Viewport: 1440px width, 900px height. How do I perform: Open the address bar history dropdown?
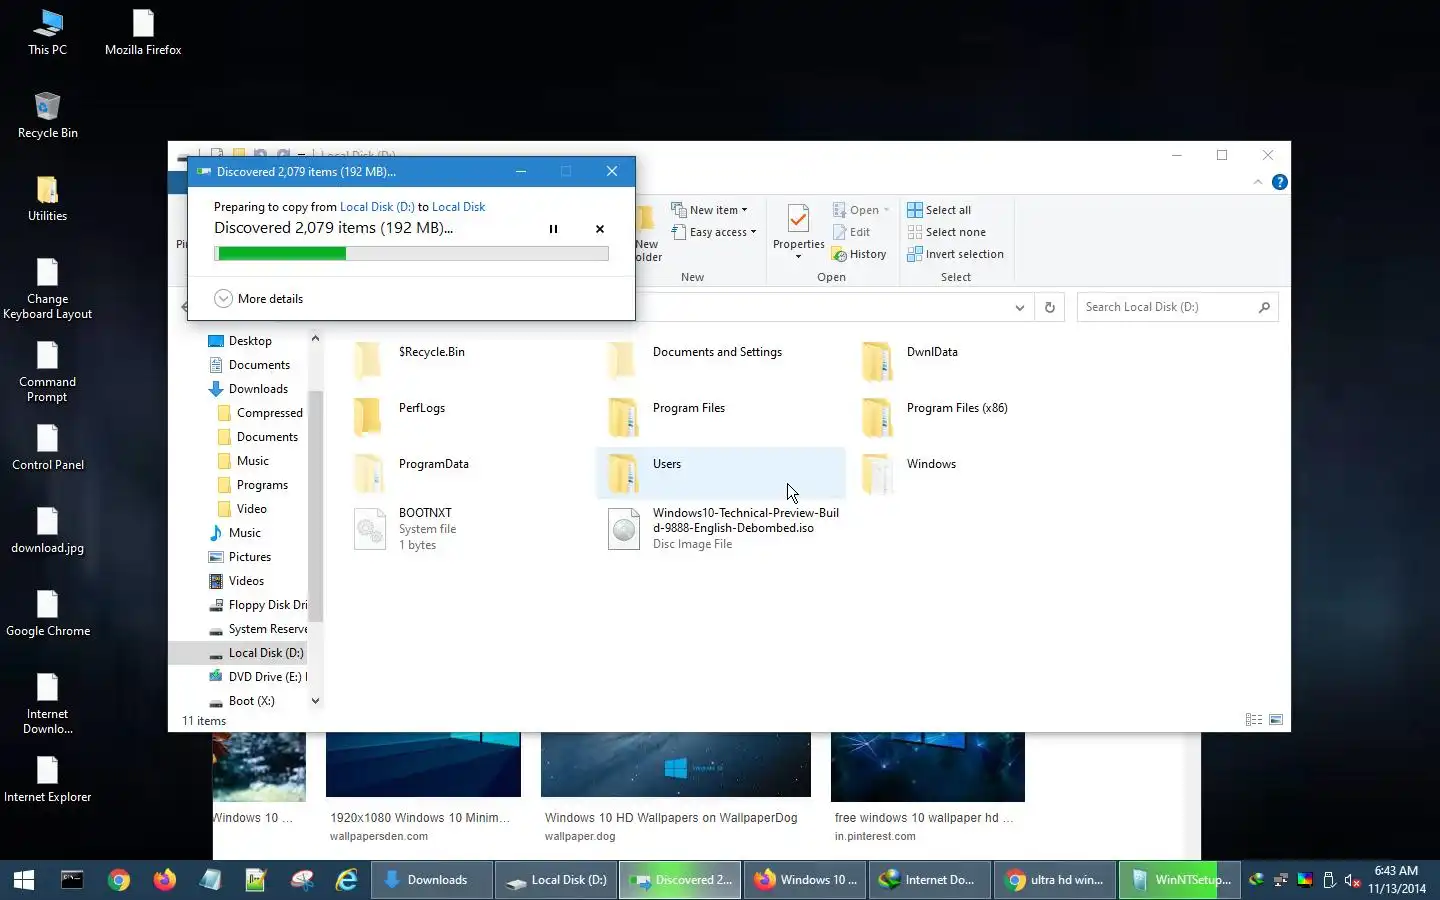(x=1019, y=308)
